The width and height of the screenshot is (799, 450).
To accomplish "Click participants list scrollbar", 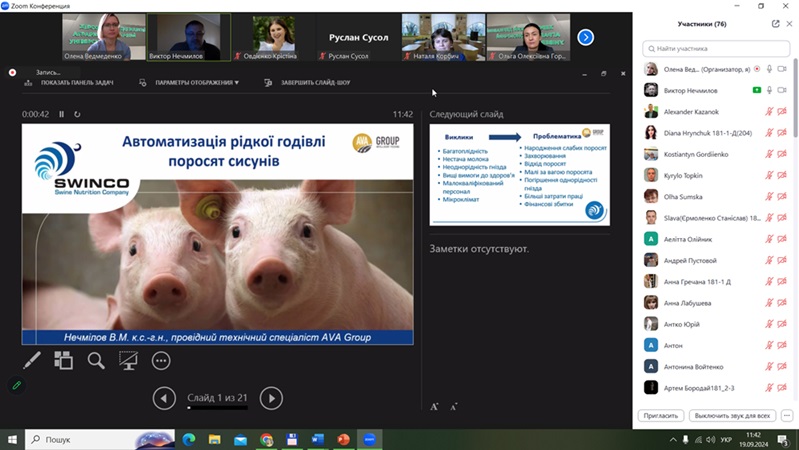I will 795,98.
